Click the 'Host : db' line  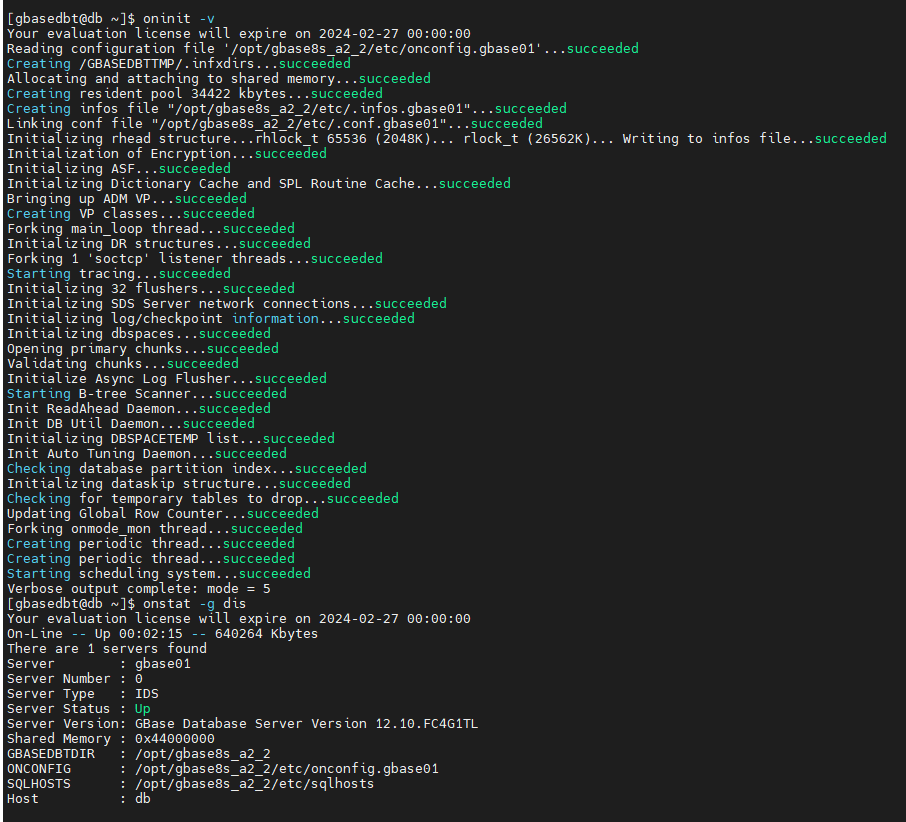pos(78,798)
